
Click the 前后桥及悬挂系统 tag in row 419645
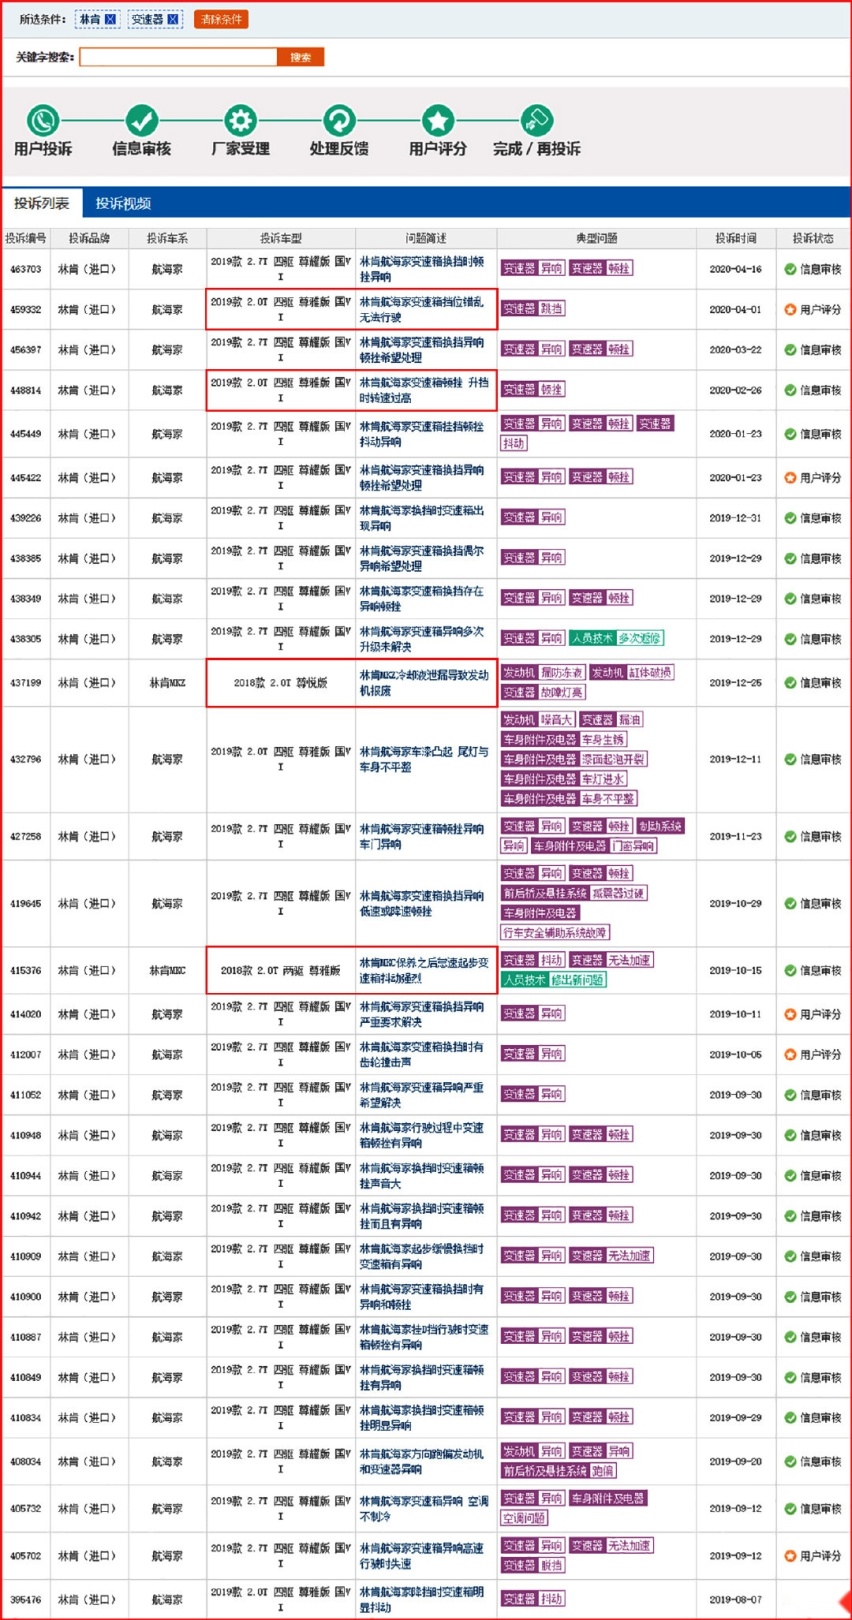click(545, 893)
